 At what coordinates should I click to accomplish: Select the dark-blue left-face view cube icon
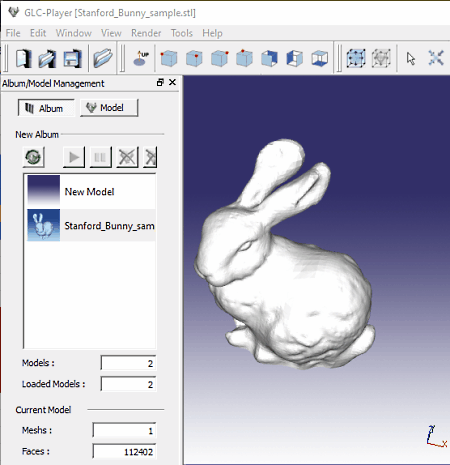[x=295, y=58]
